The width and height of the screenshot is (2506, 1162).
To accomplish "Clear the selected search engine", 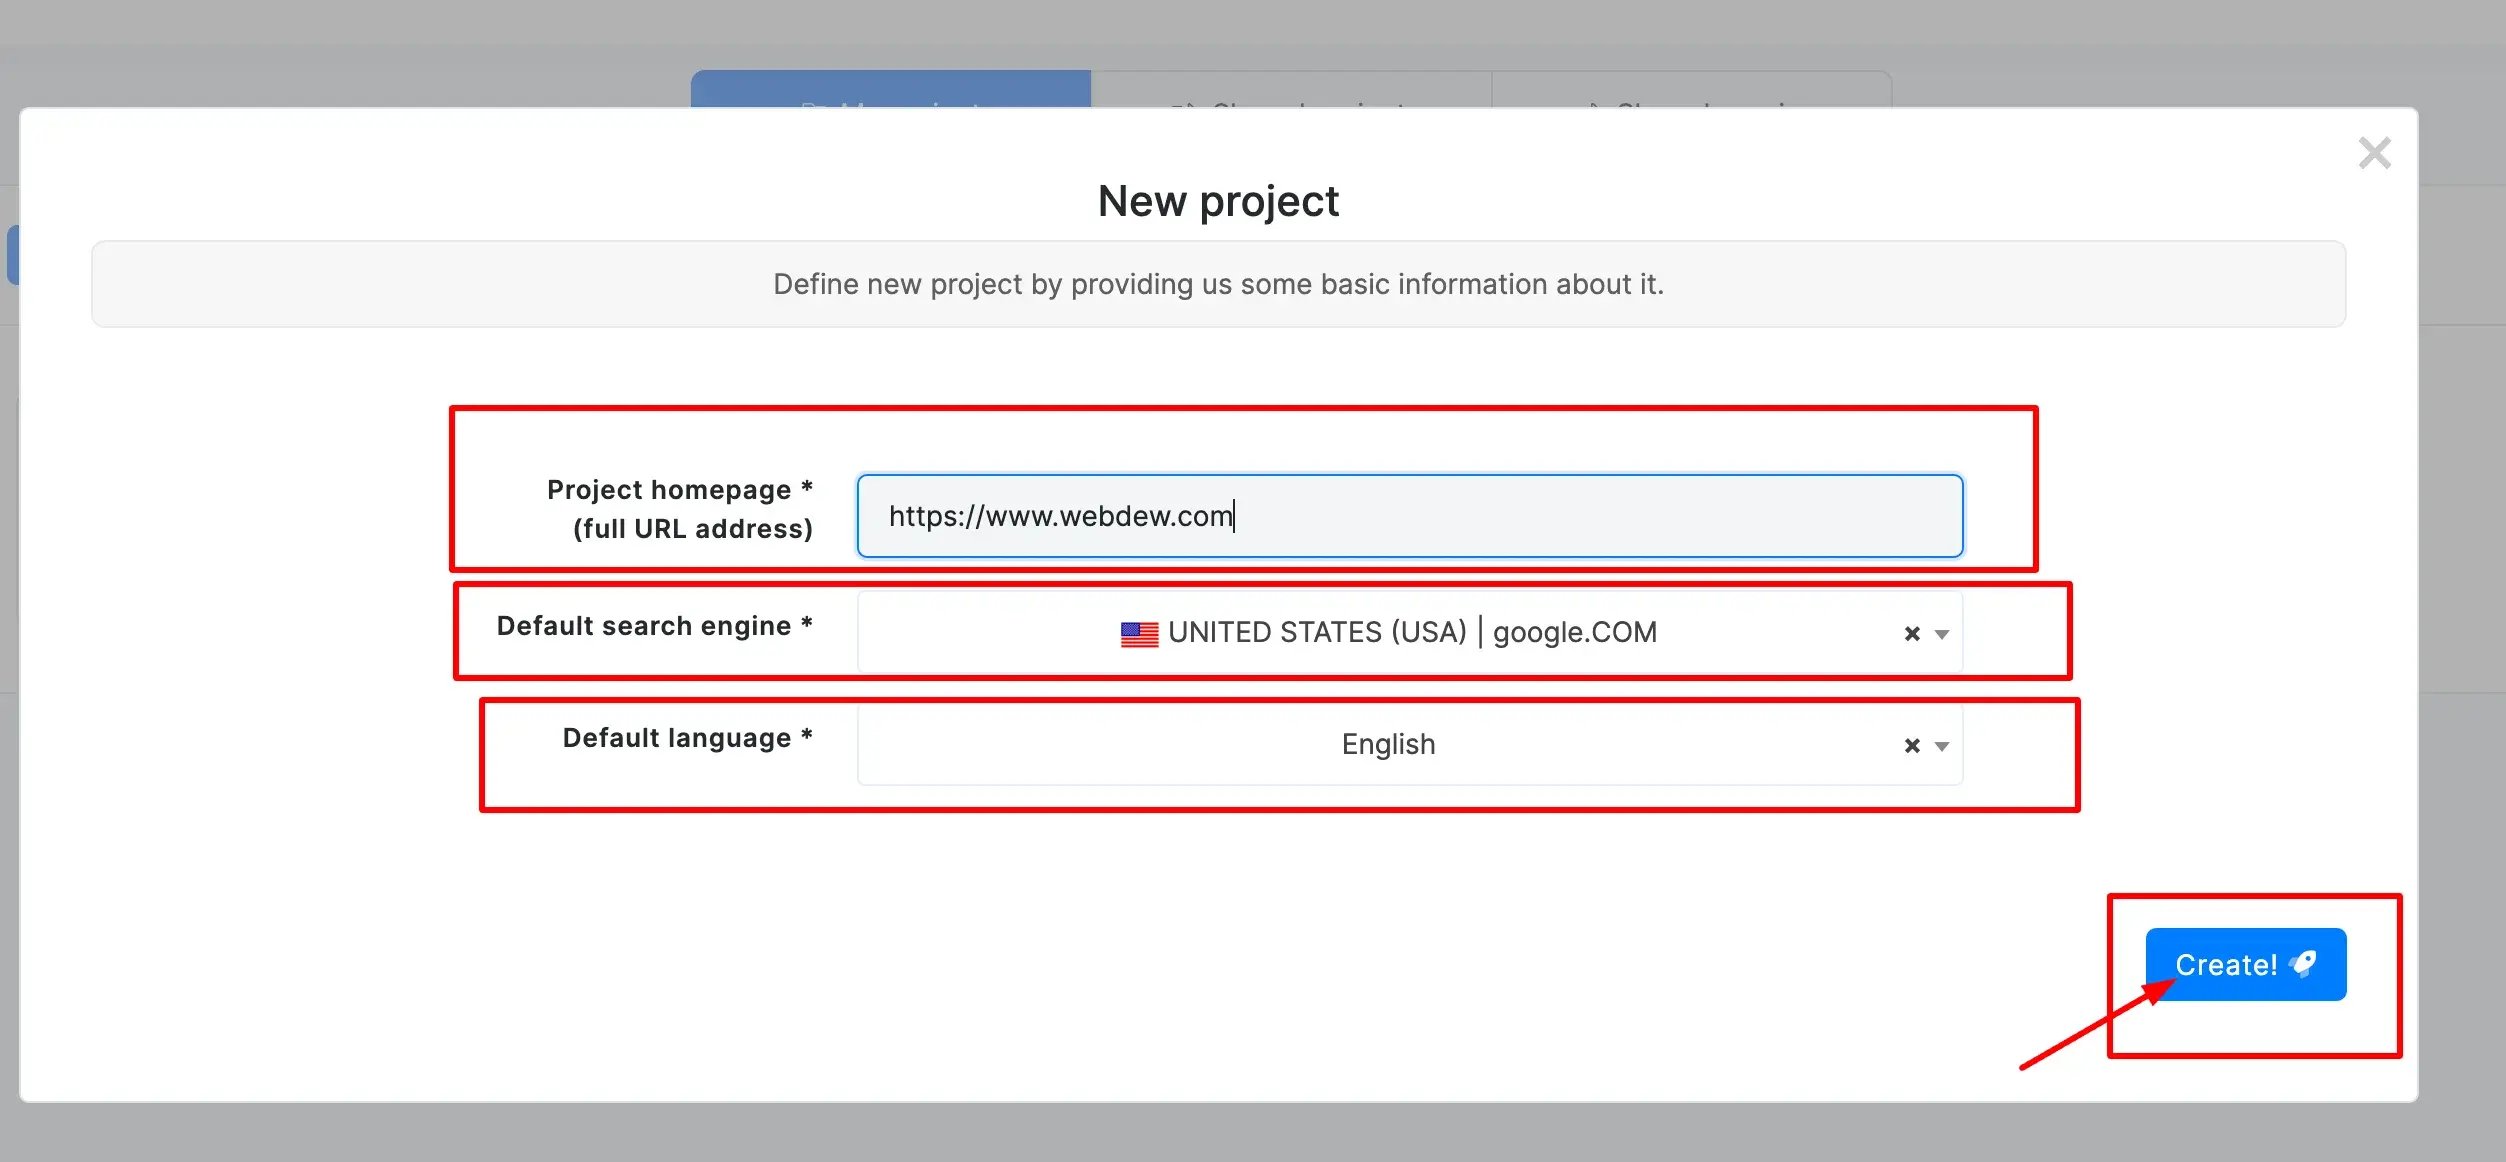I will click(1911, 634).
